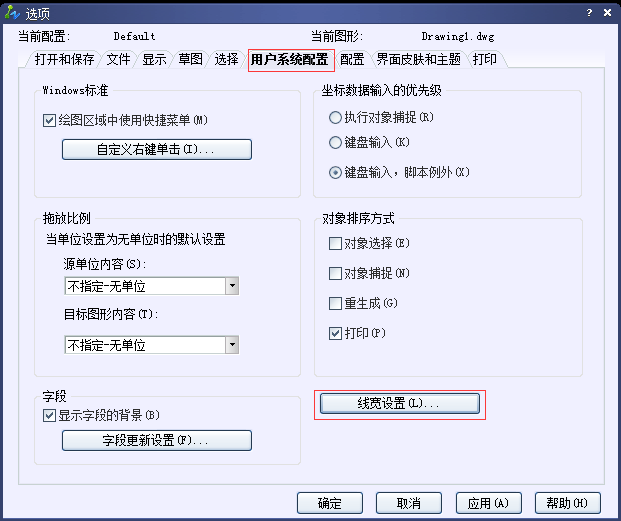This screenshot has width=621, height=521.
Task: Open the 显示 tab
Action: coord(154,60)
